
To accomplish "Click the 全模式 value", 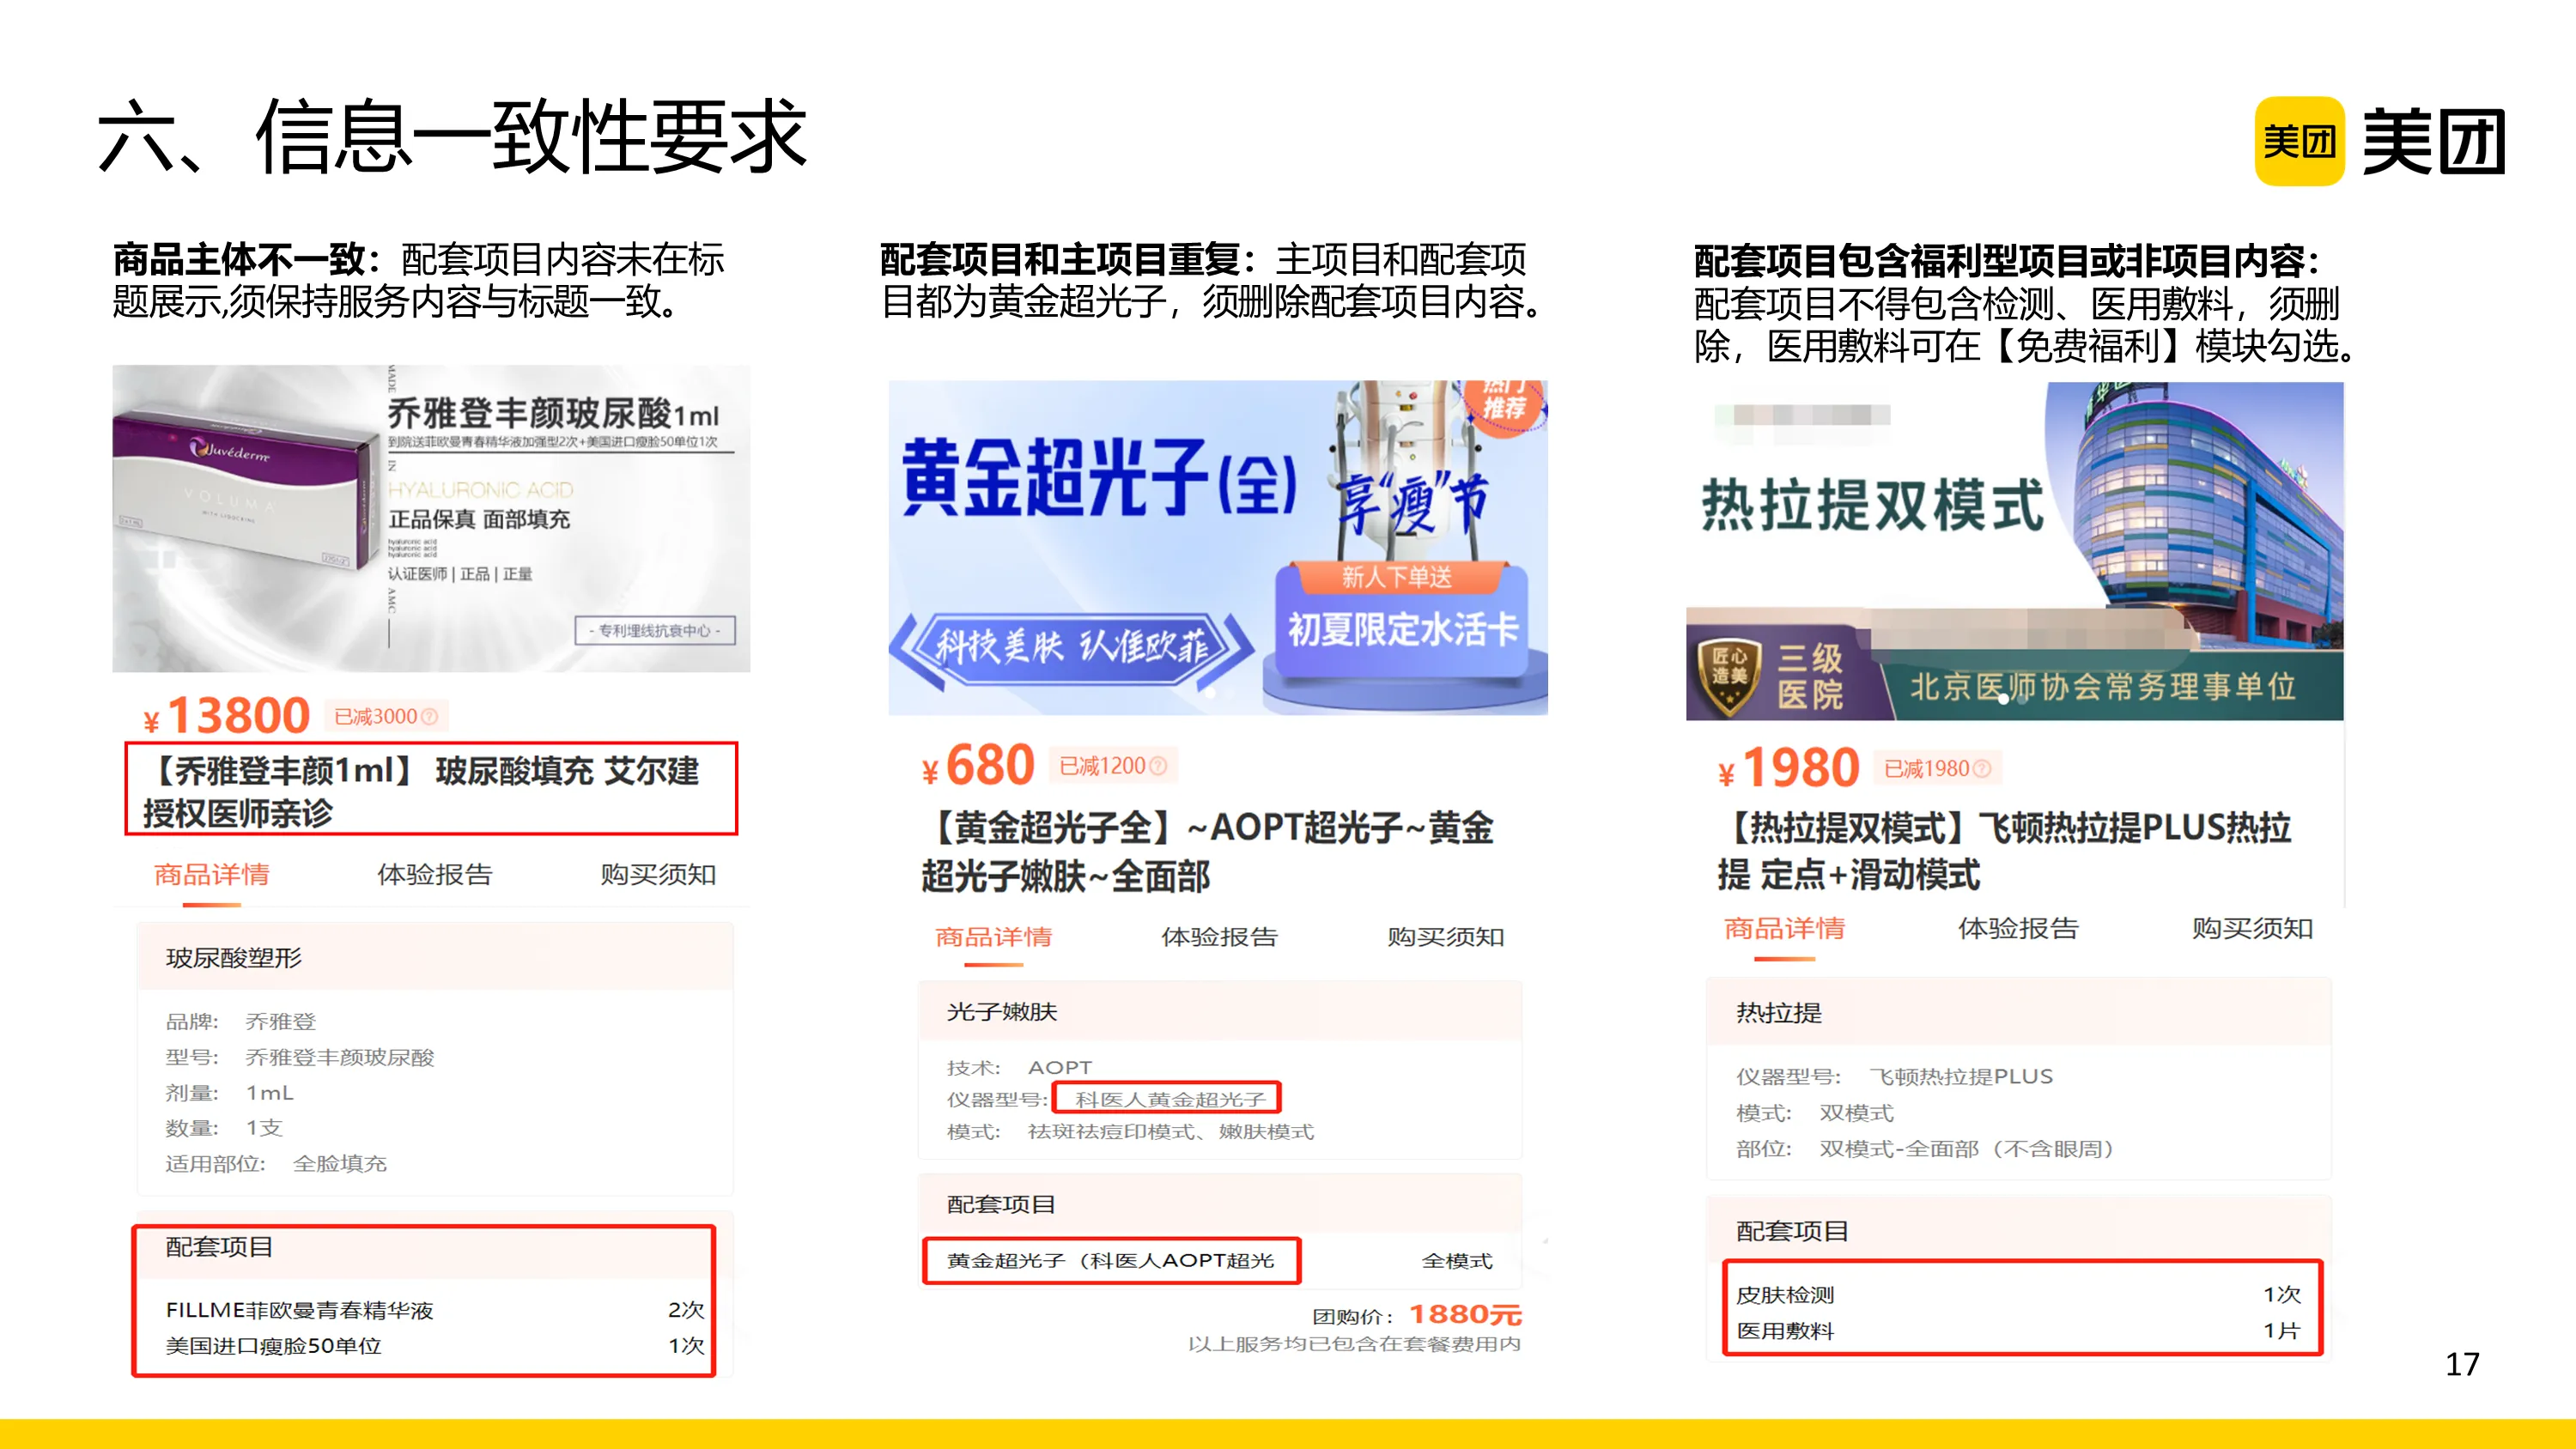I will point(1457,1262).
